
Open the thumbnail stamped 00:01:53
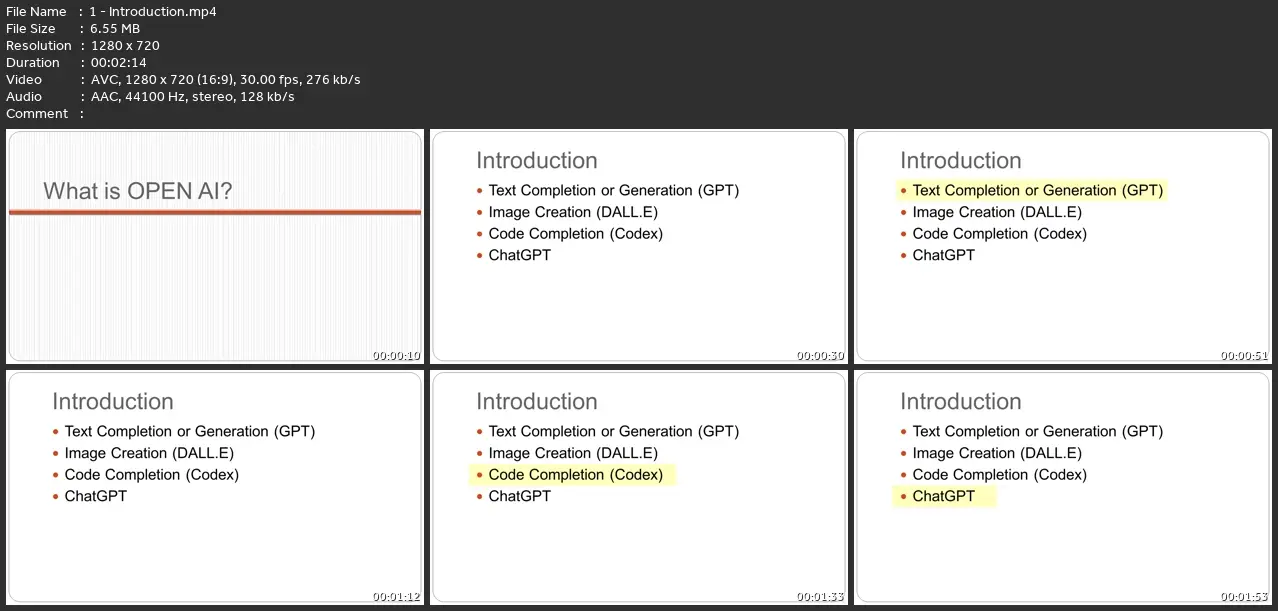[1063, 487]
